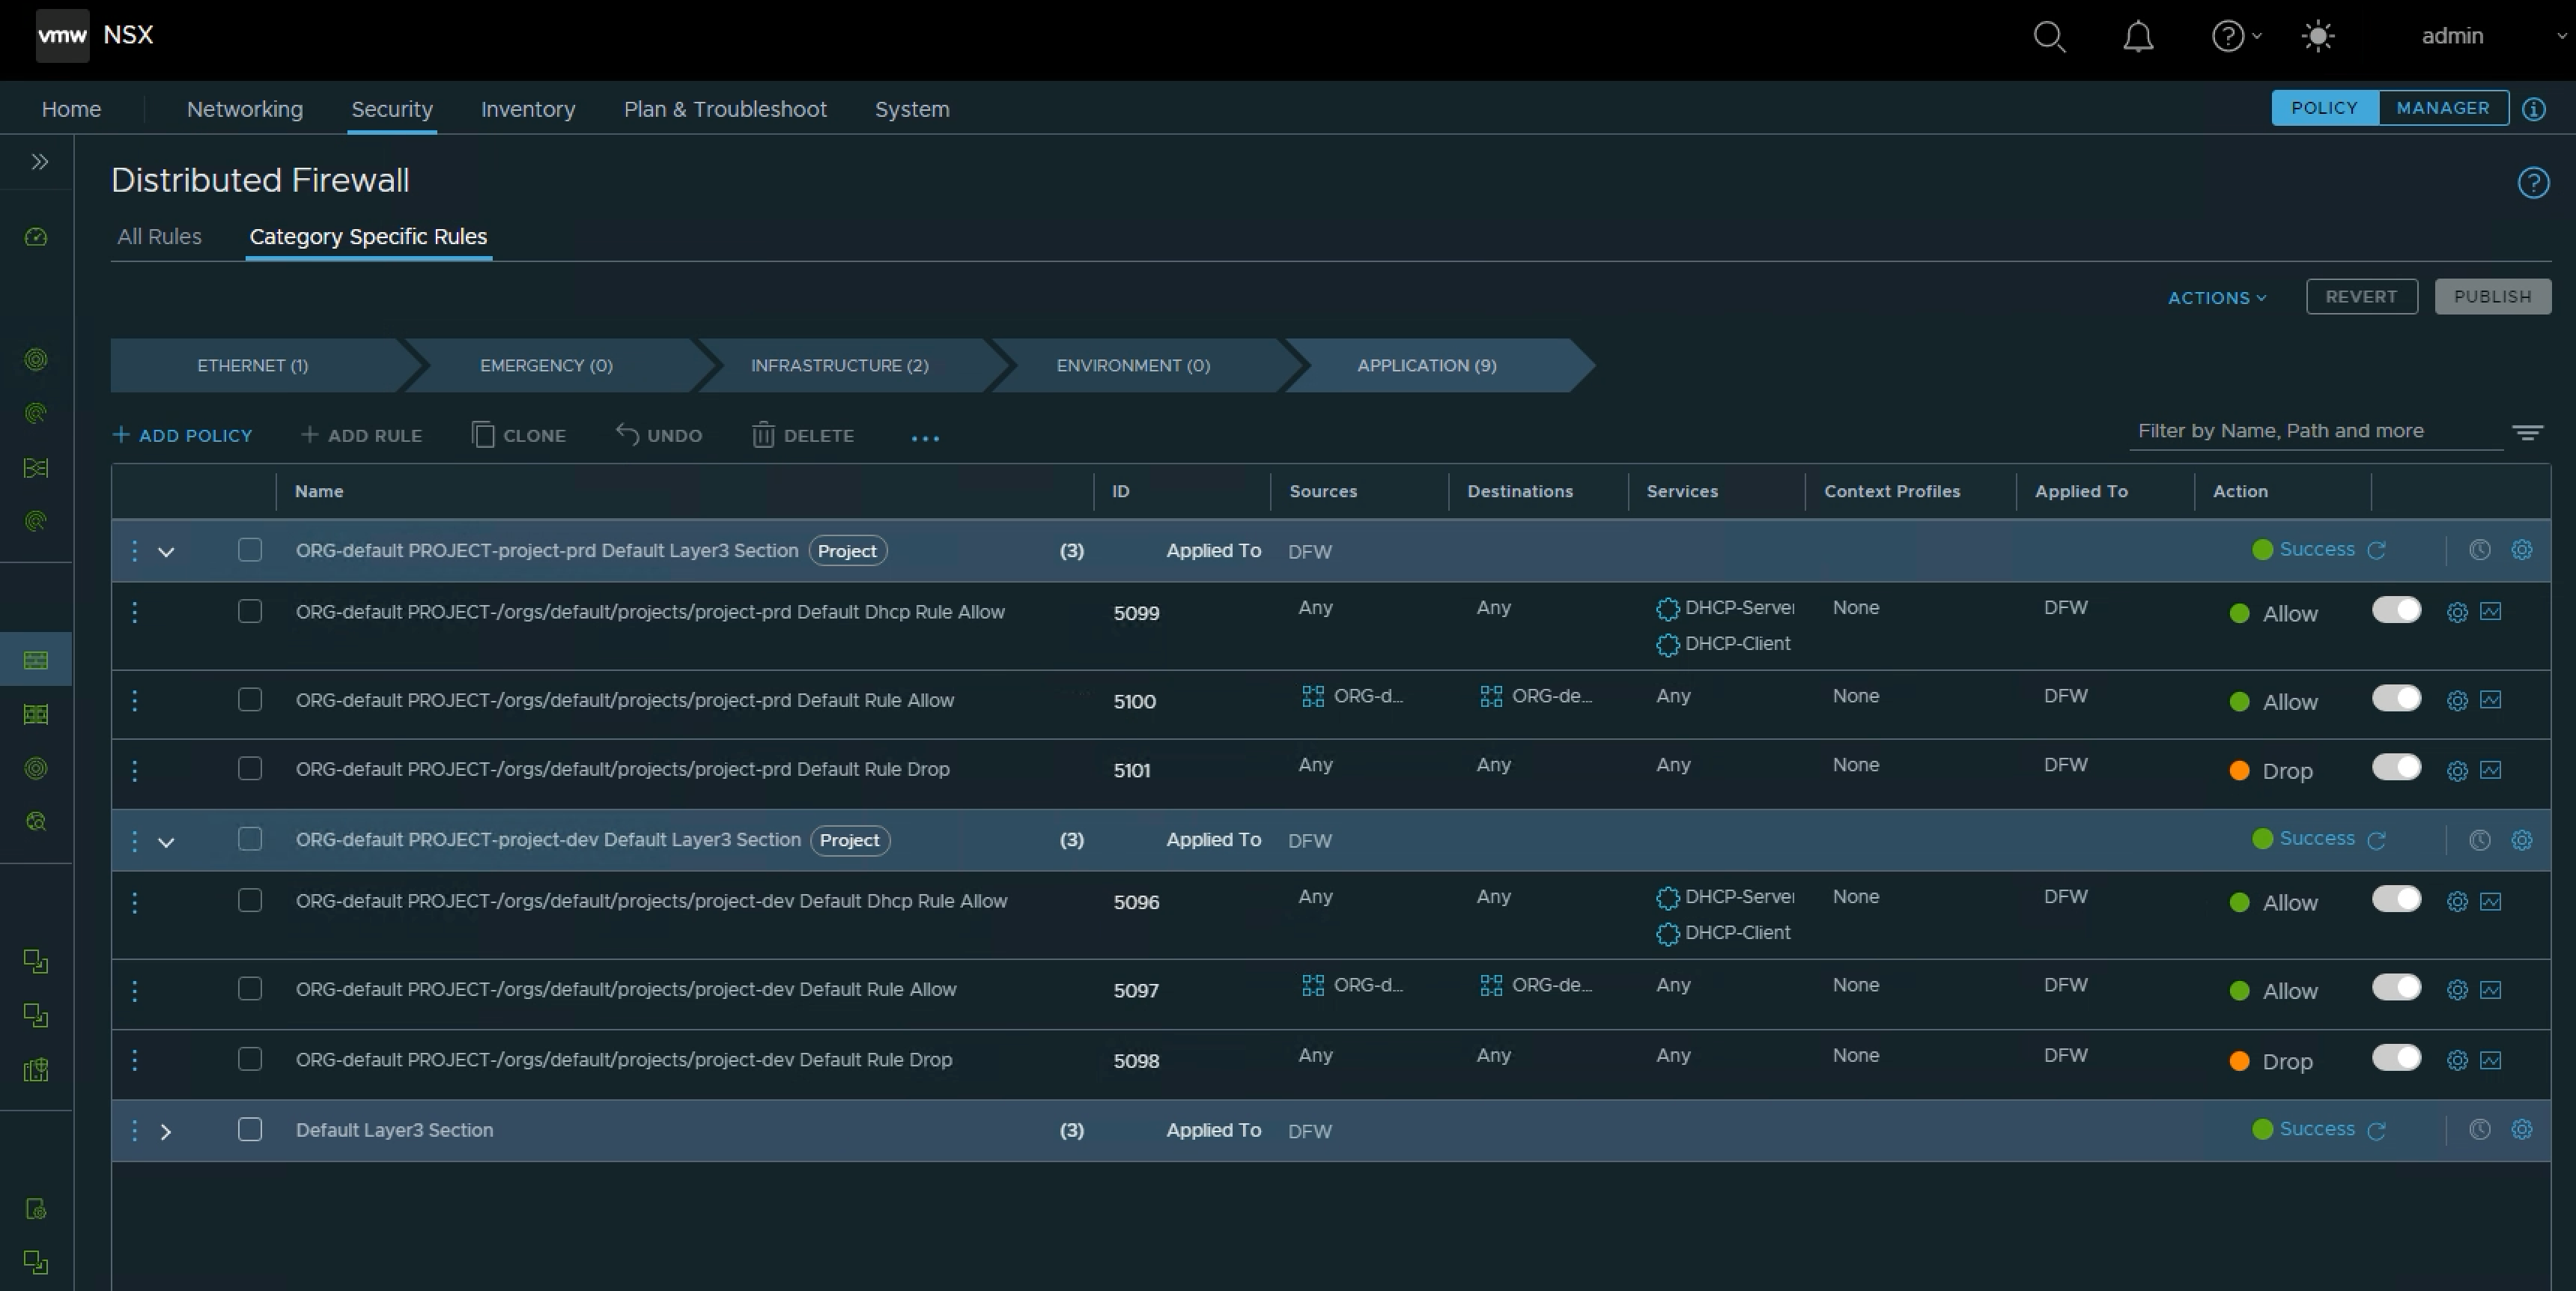2576x1291 pixels.
Task: Expand the left sidebar with double chevron
Action: point(40,161)
